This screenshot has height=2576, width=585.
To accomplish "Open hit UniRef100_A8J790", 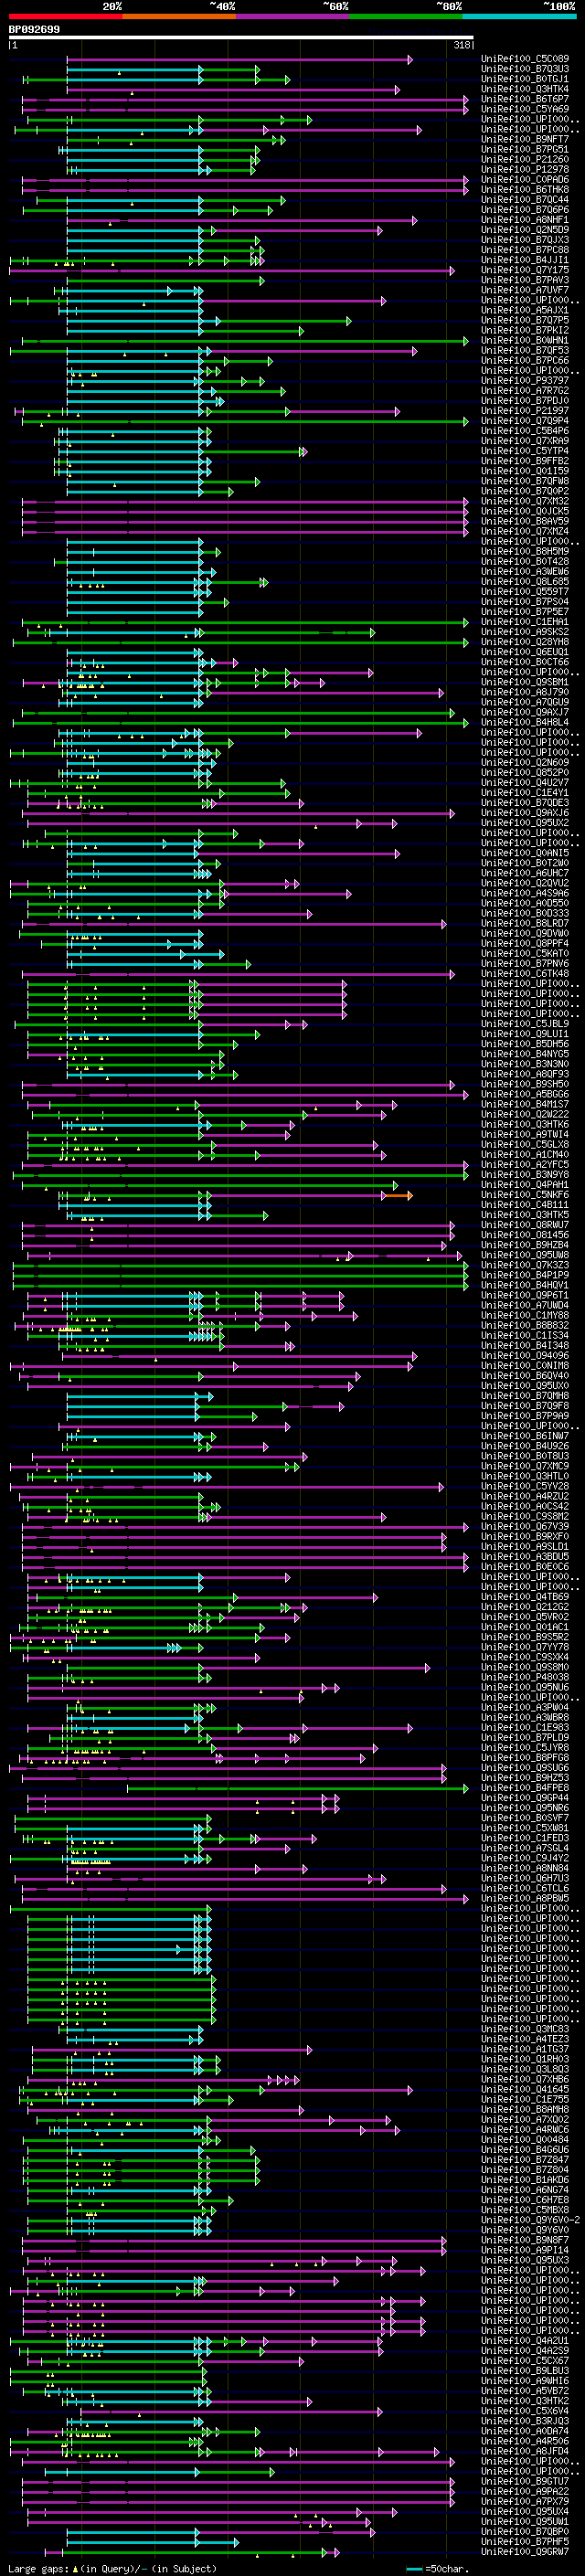I will (x=525, y=692).
